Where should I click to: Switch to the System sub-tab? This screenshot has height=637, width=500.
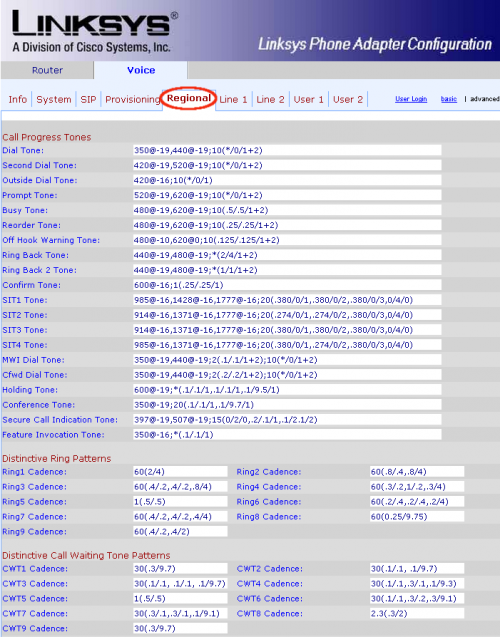point(54,100)
